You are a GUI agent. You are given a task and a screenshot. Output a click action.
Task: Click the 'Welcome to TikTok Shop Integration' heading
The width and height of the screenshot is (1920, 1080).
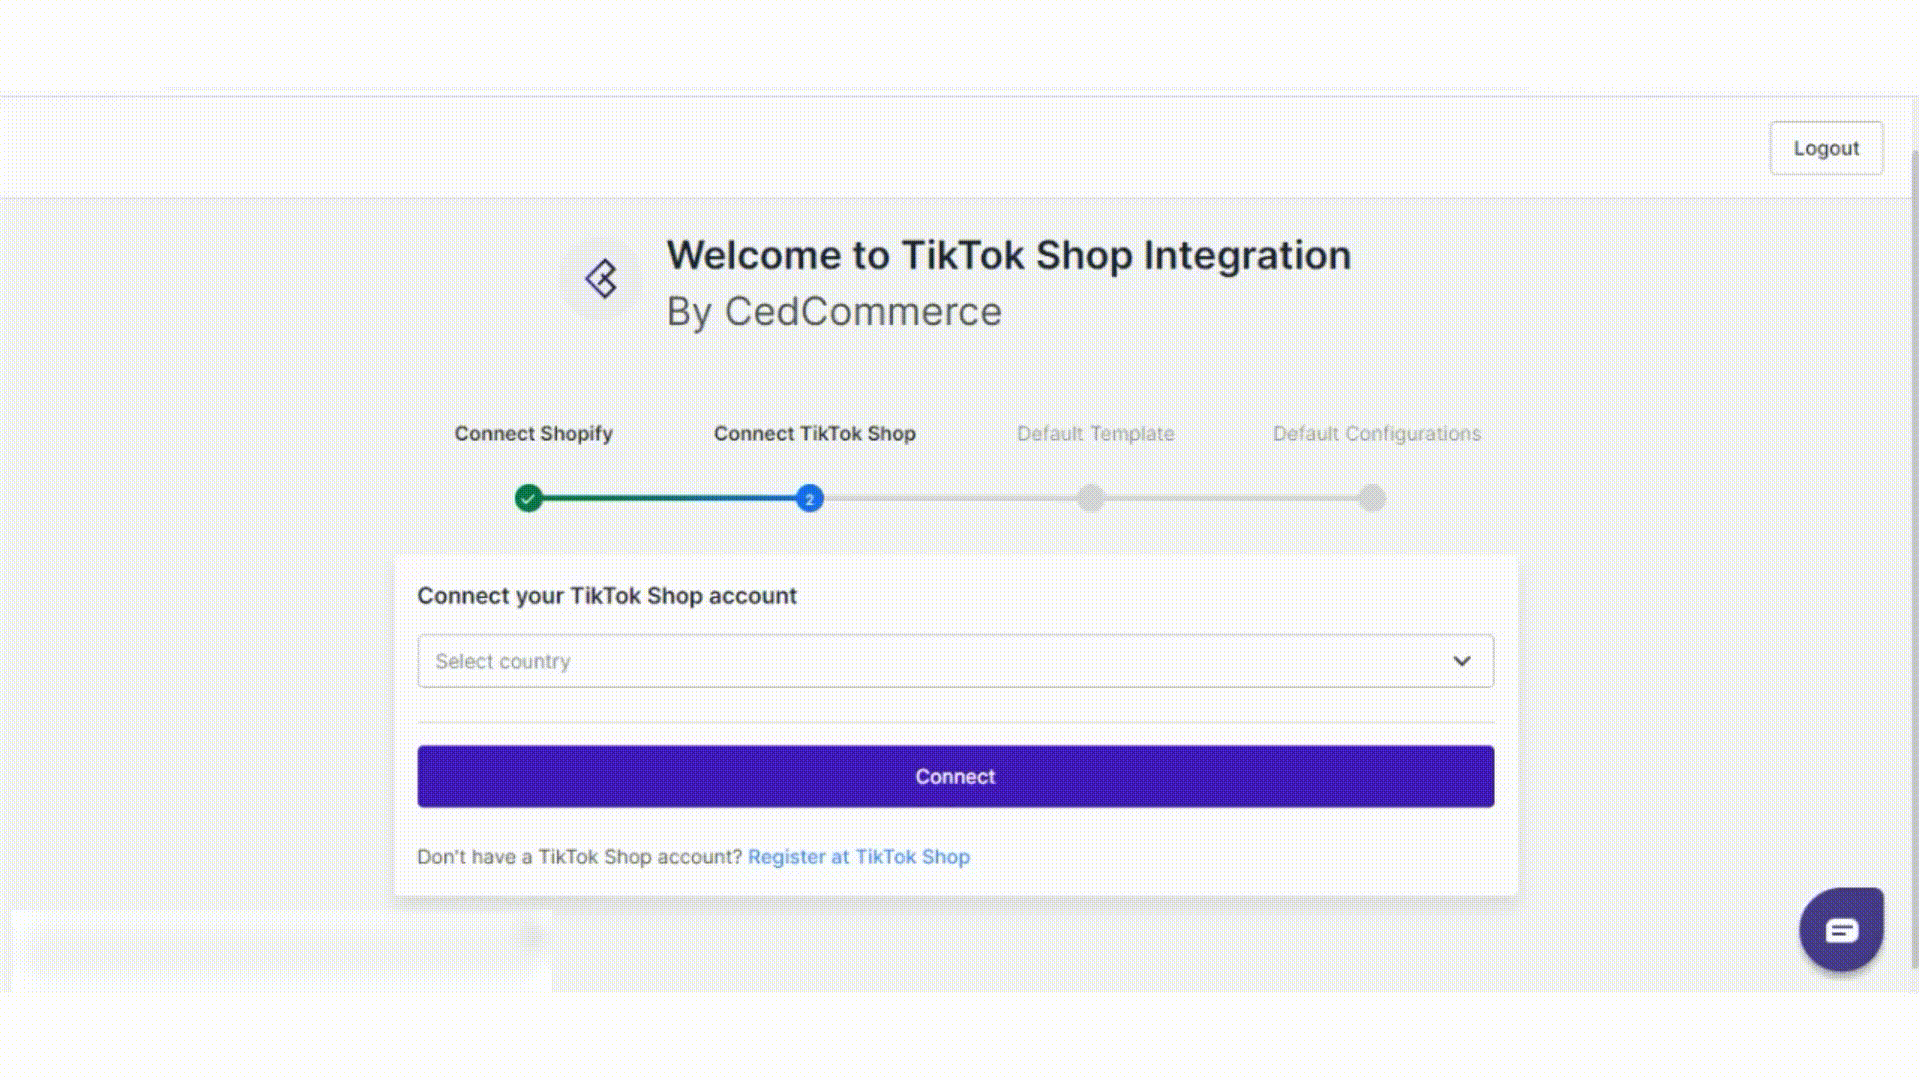pyautogui.click(x=1008, y=255)
